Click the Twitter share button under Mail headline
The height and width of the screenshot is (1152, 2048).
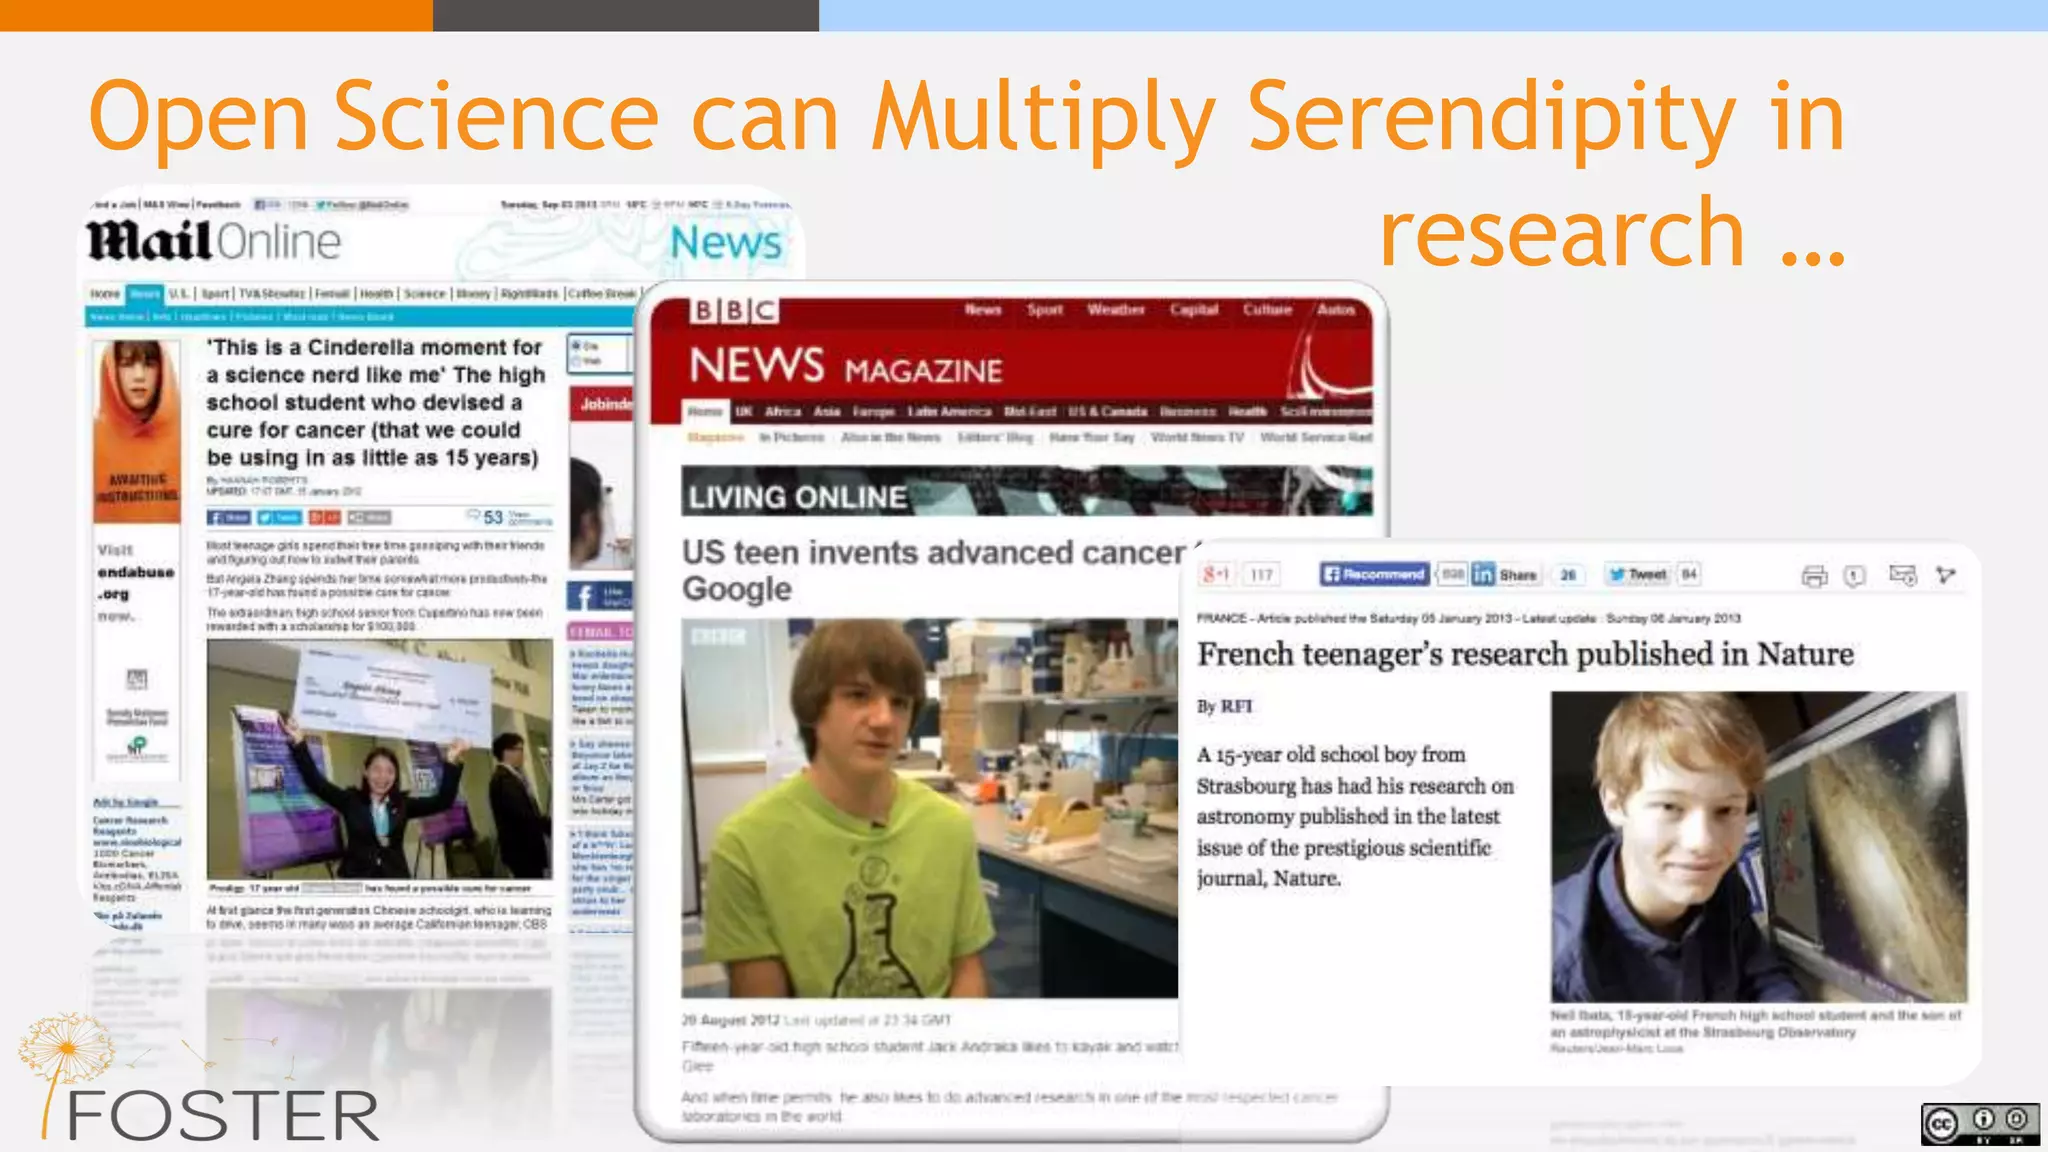[279, 517]
